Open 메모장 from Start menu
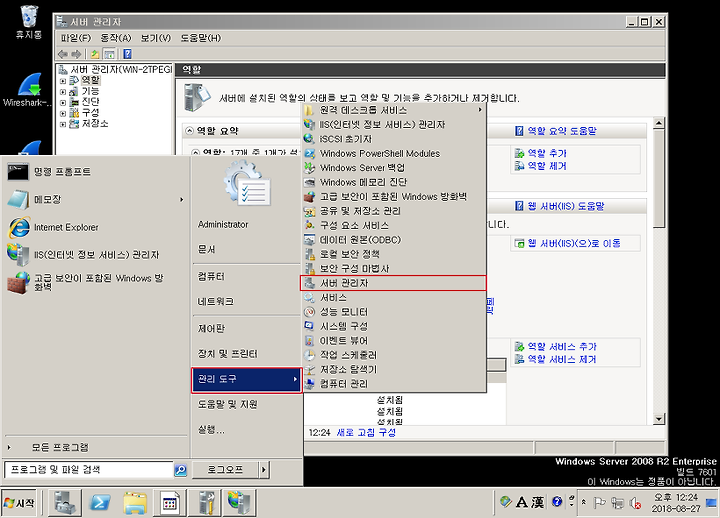 coord(96,200)
